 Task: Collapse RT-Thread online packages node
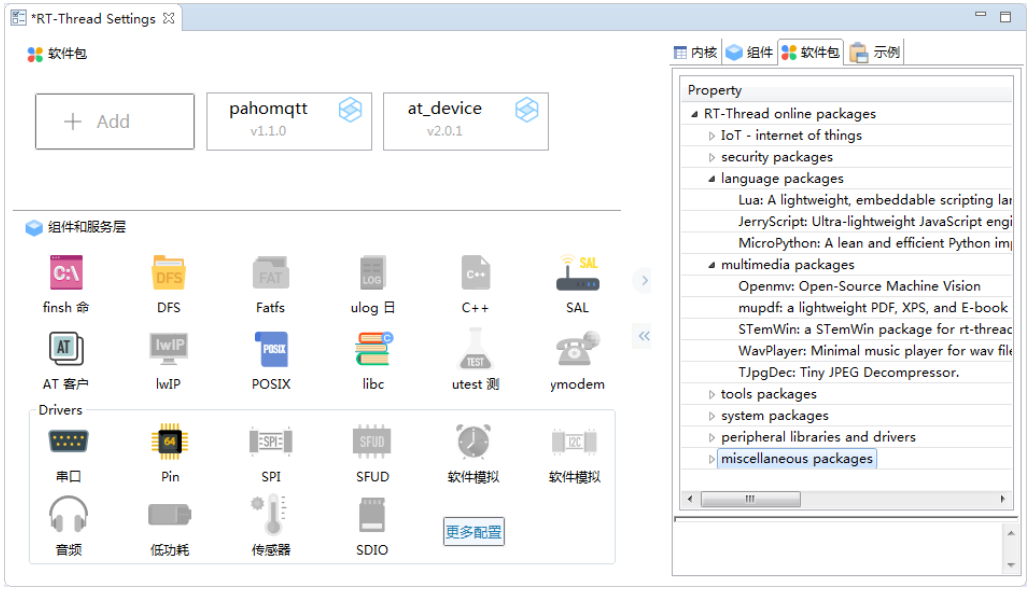pos(694,115)
